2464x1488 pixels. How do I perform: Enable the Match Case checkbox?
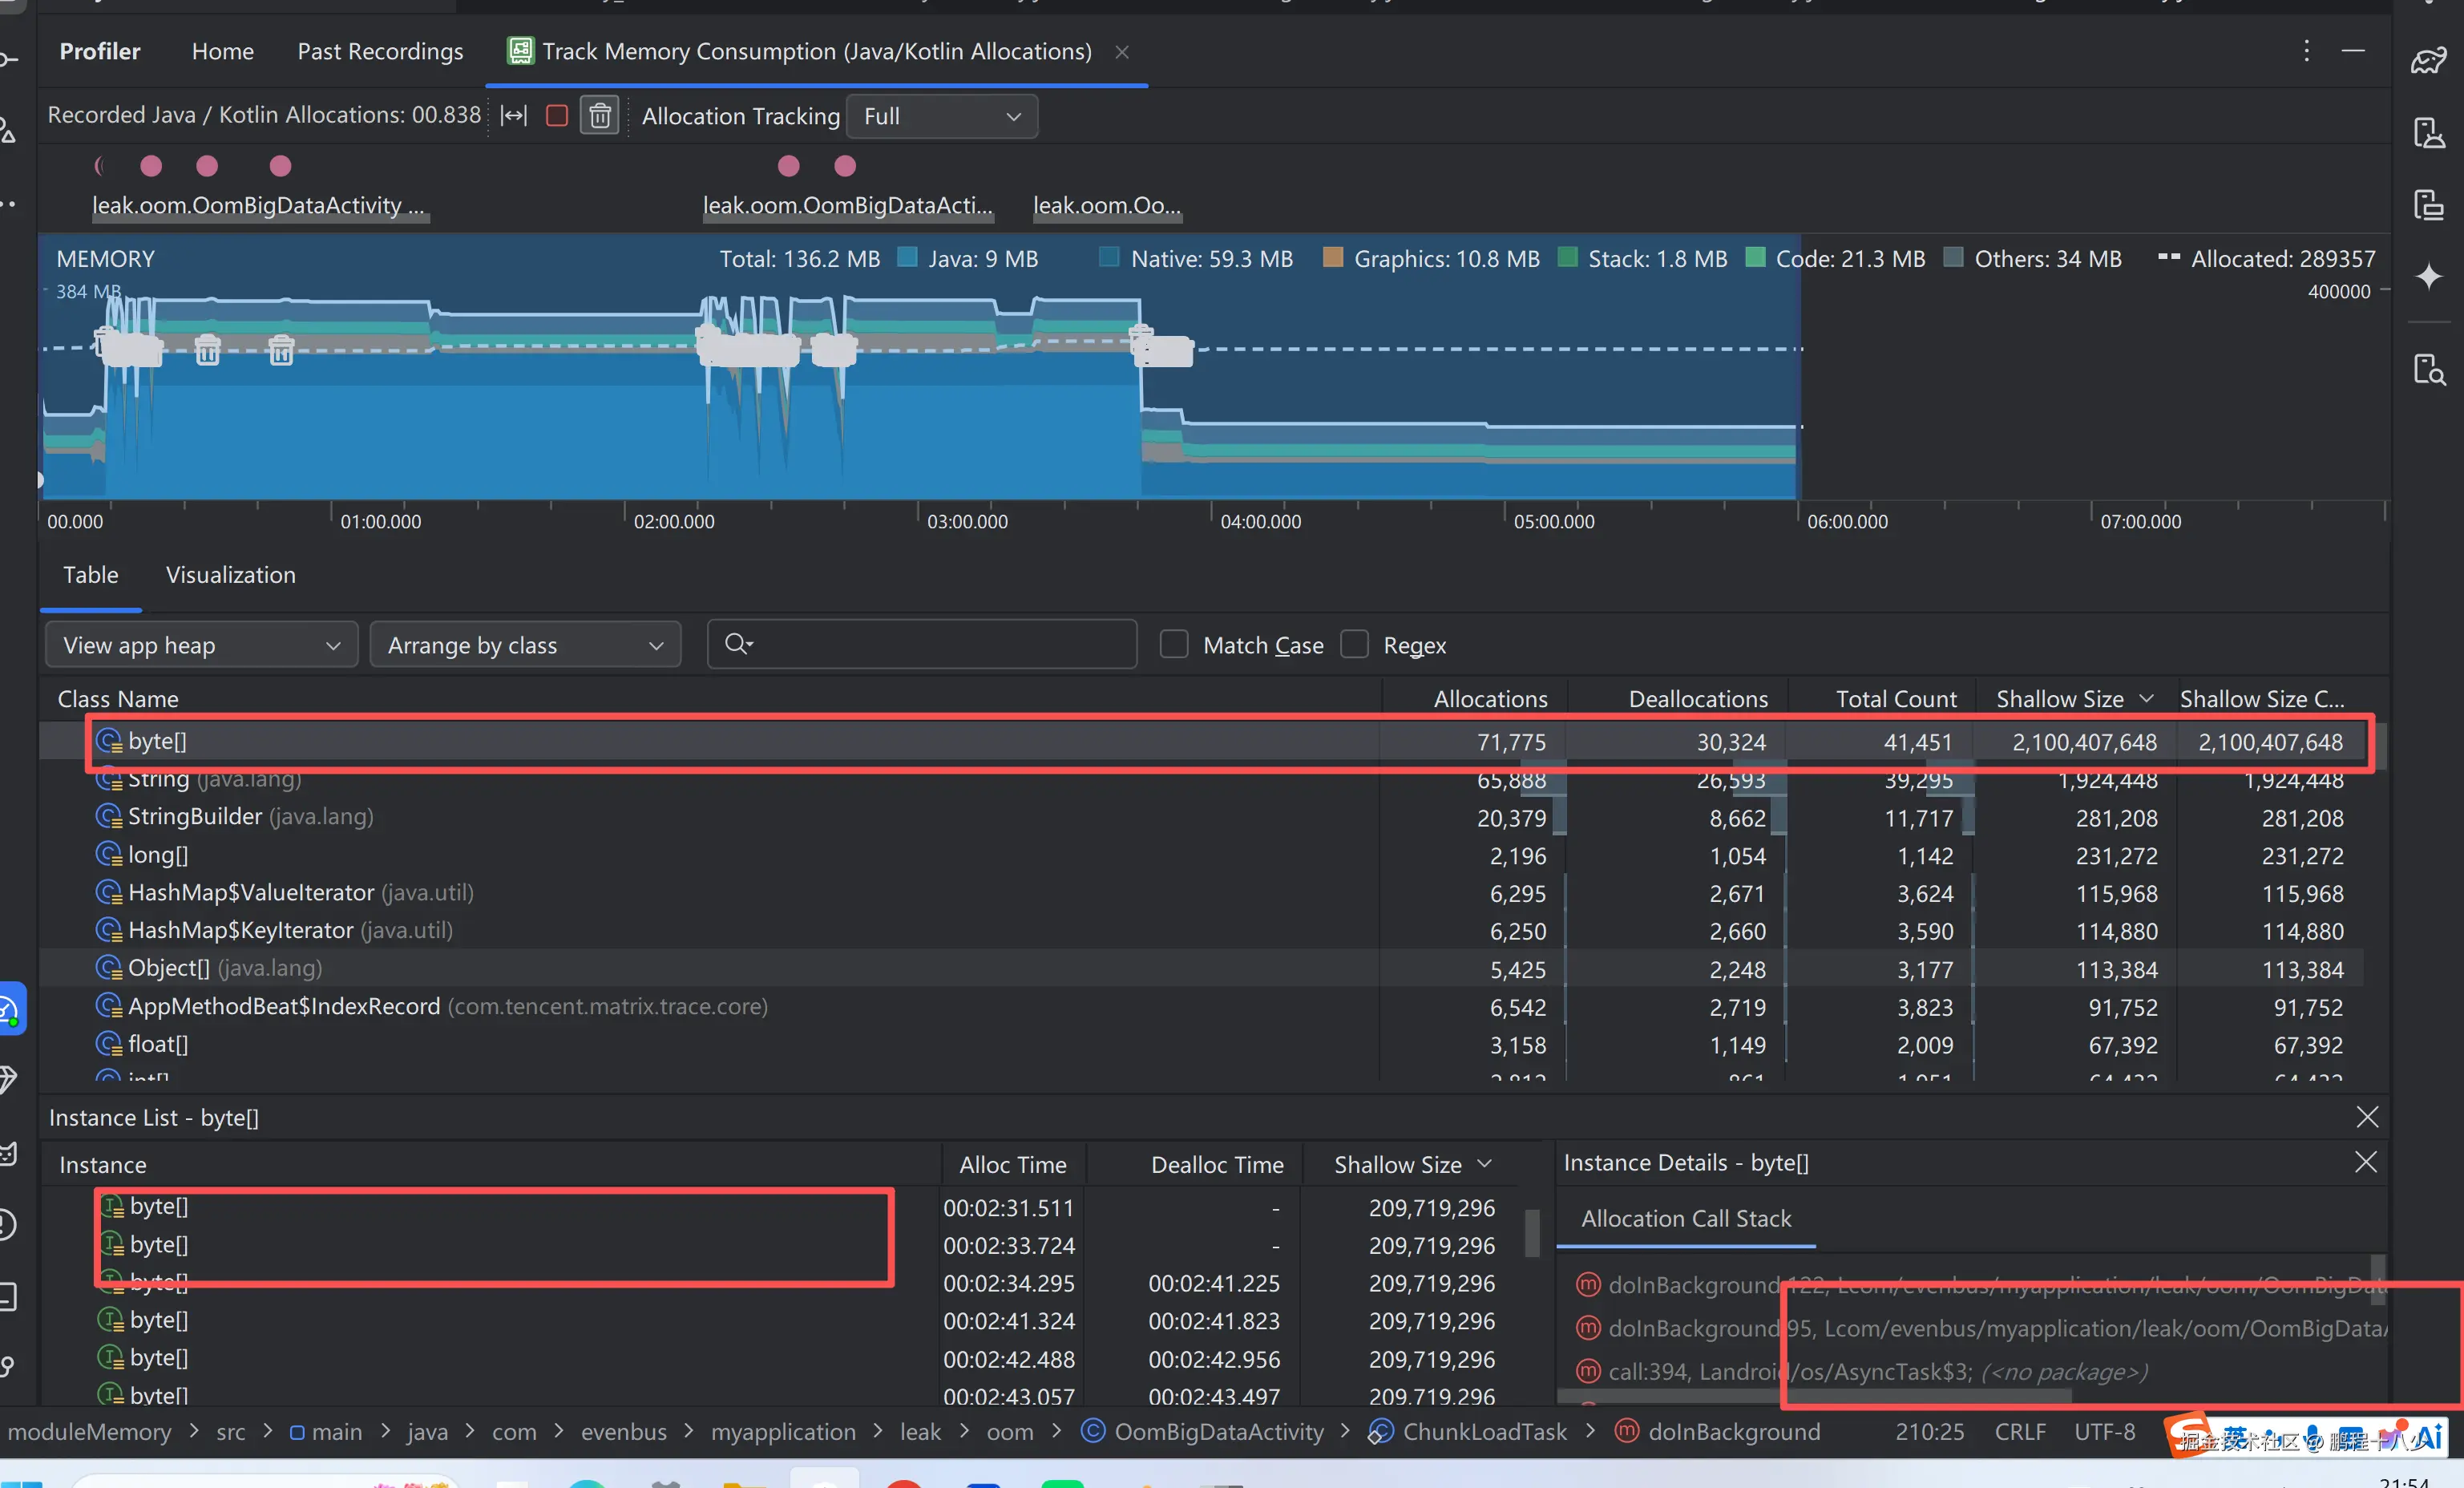(x=1174, y=645)
